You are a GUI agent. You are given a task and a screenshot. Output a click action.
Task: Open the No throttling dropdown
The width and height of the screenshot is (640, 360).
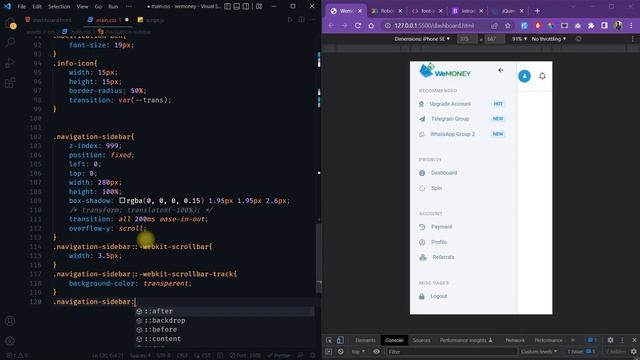click(549, 39)
